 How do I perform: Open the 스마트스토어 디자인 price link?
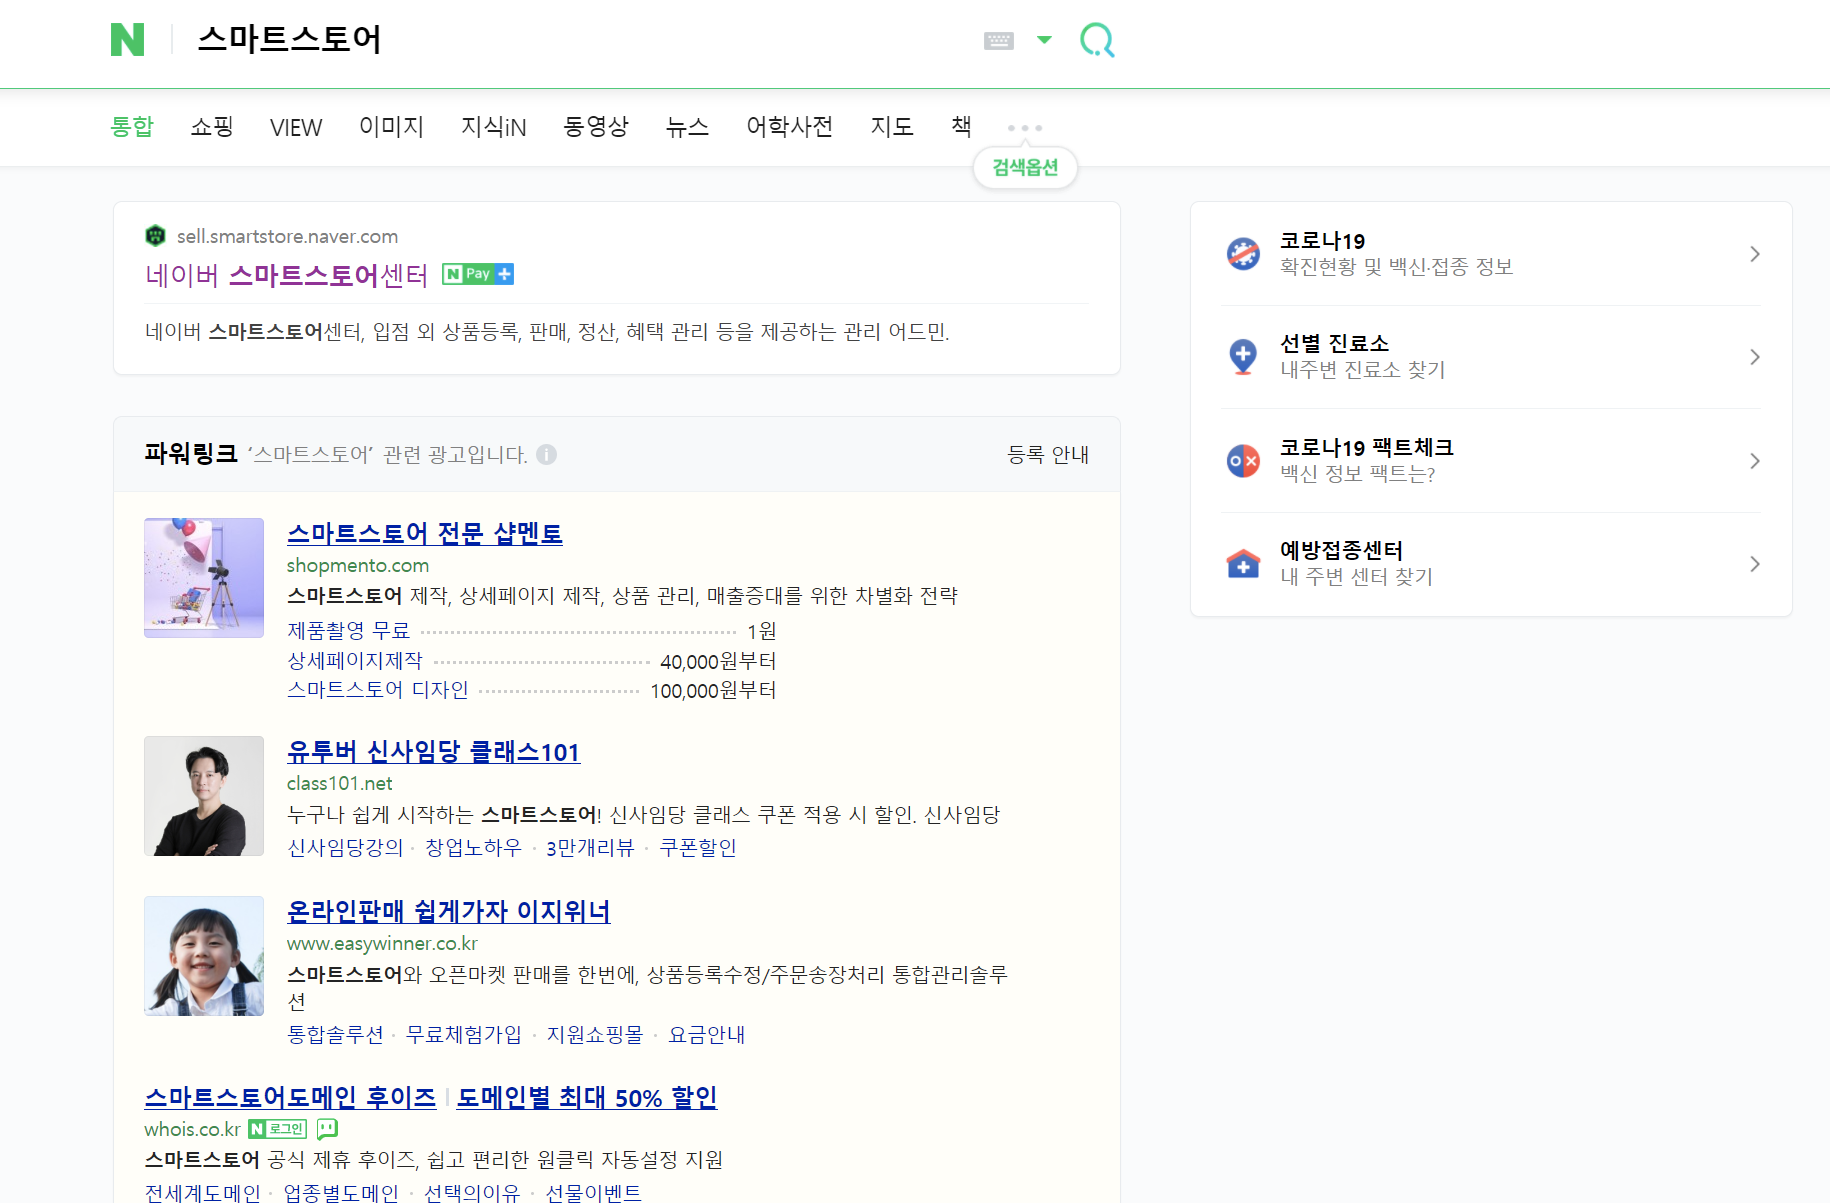[x=378, y=690]
